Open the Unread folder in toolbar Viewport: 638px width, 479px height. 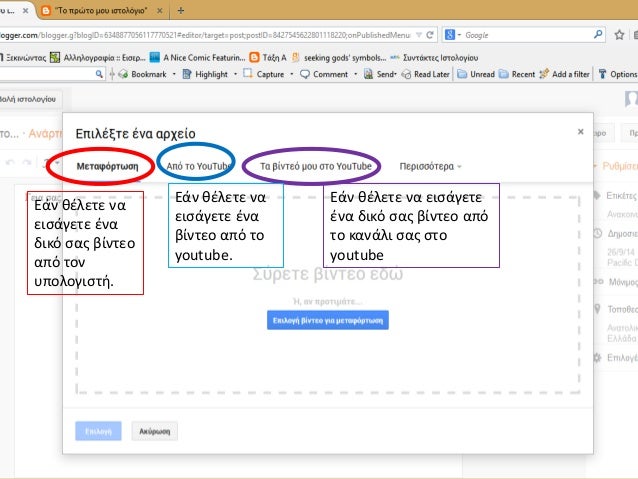tap(476, 74)
